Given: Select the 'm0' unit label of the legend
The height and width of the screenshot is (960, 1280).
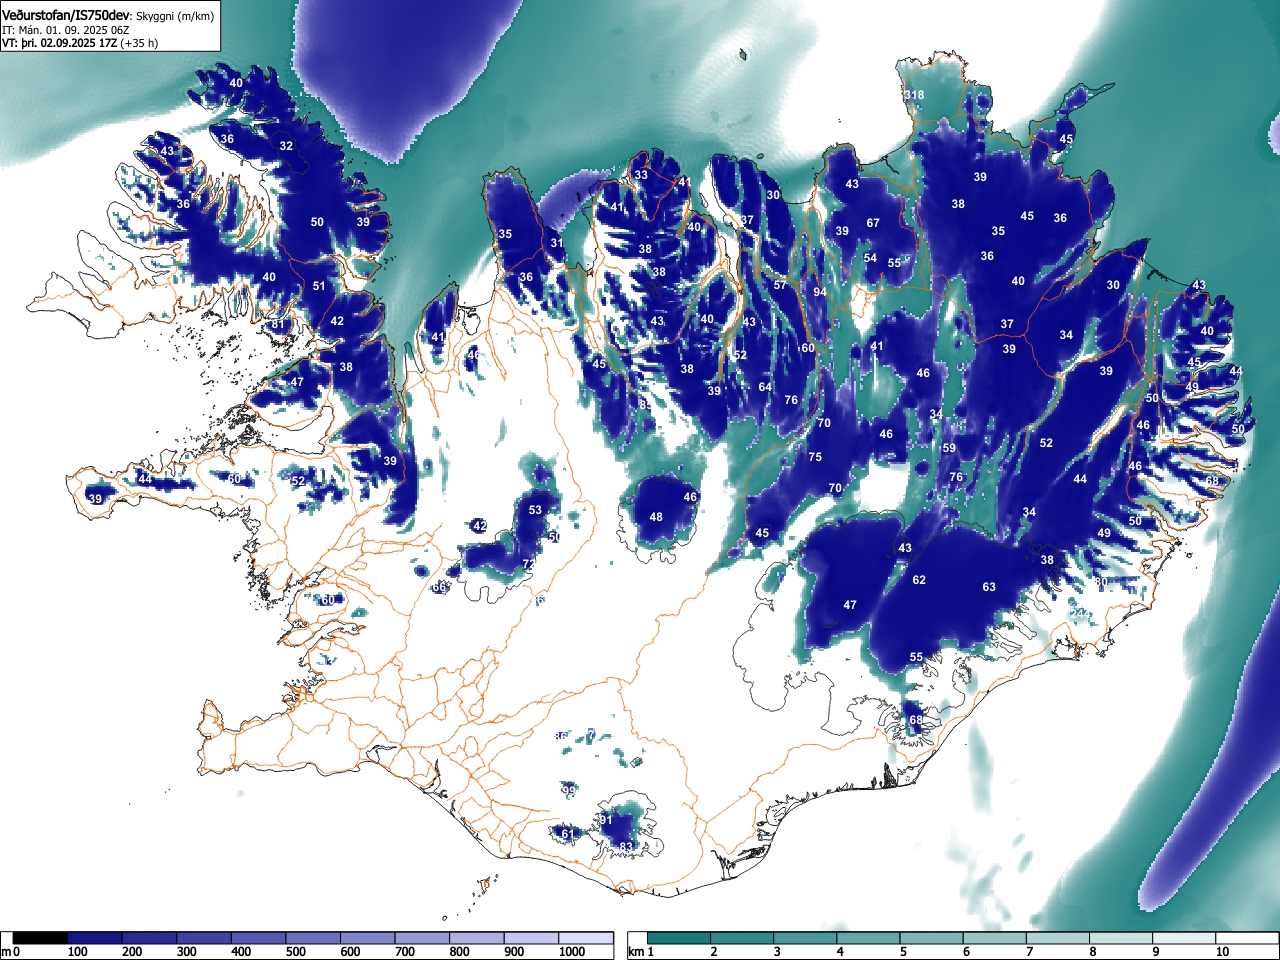Looking at the screenshot, I should [x=11, y=952].
